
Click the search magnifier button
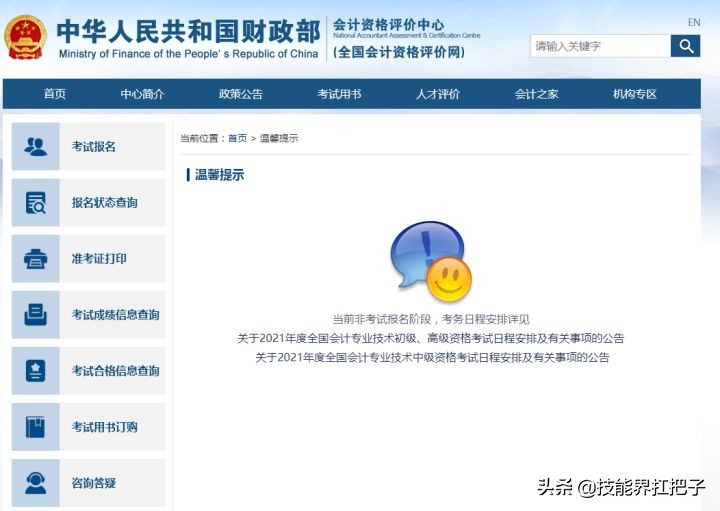click(x=685, y=46)
